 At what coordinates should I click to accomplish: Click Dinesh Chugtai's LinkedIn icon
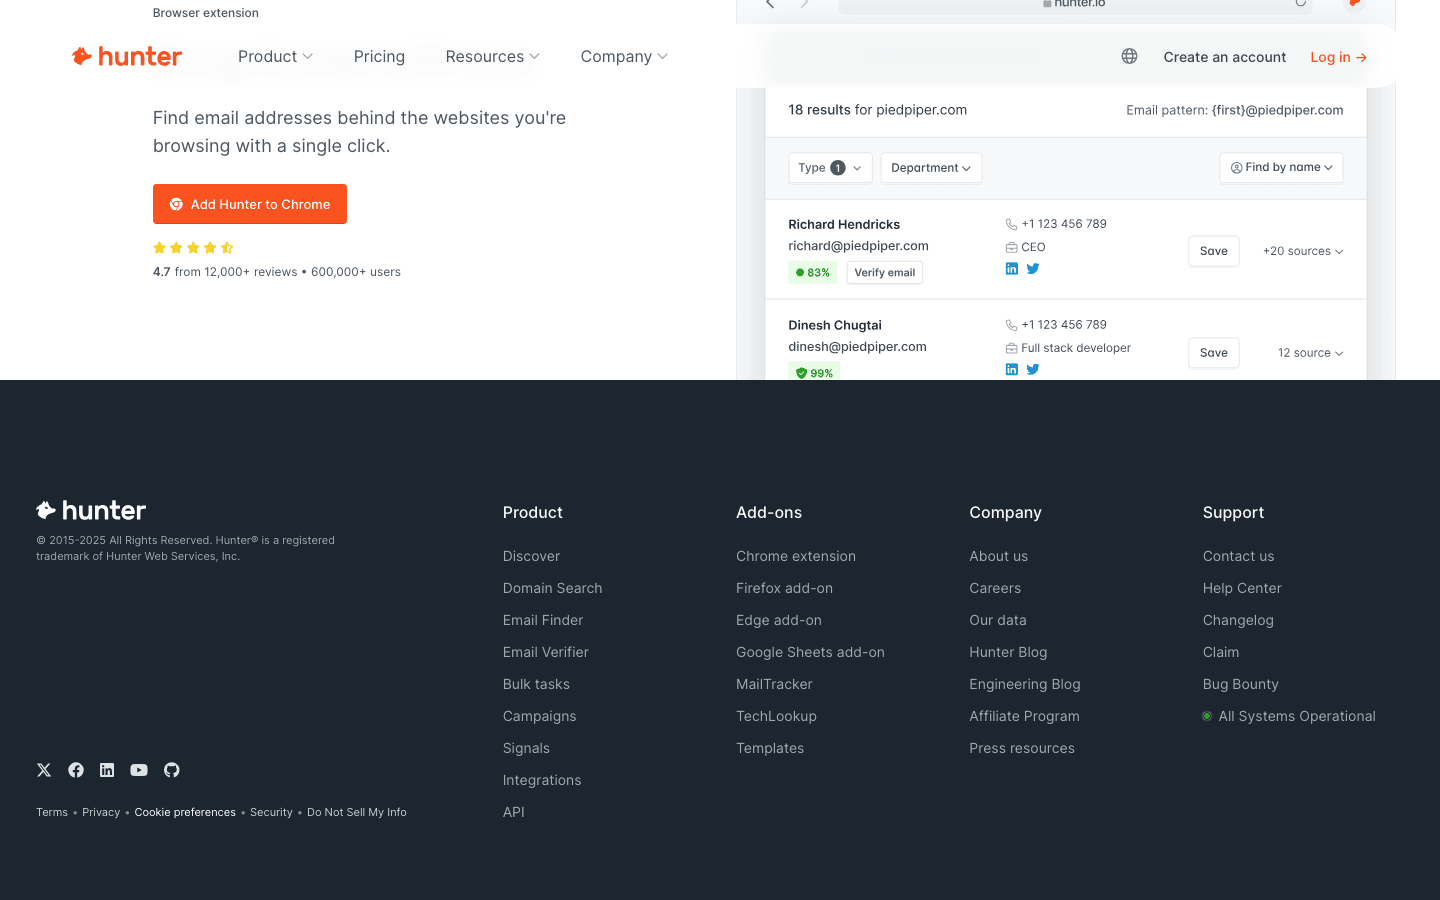click(x=1012, y=370)
